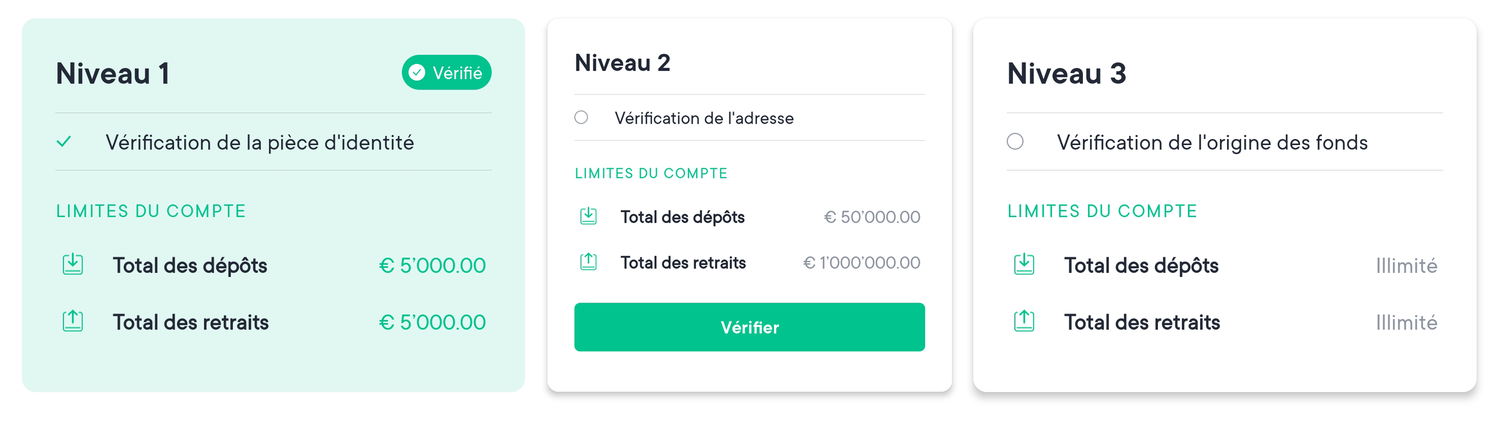Click Vérification de la pièce d'identité text
The height and width of the screenshot is (422, 1500).
coord(260,142)
